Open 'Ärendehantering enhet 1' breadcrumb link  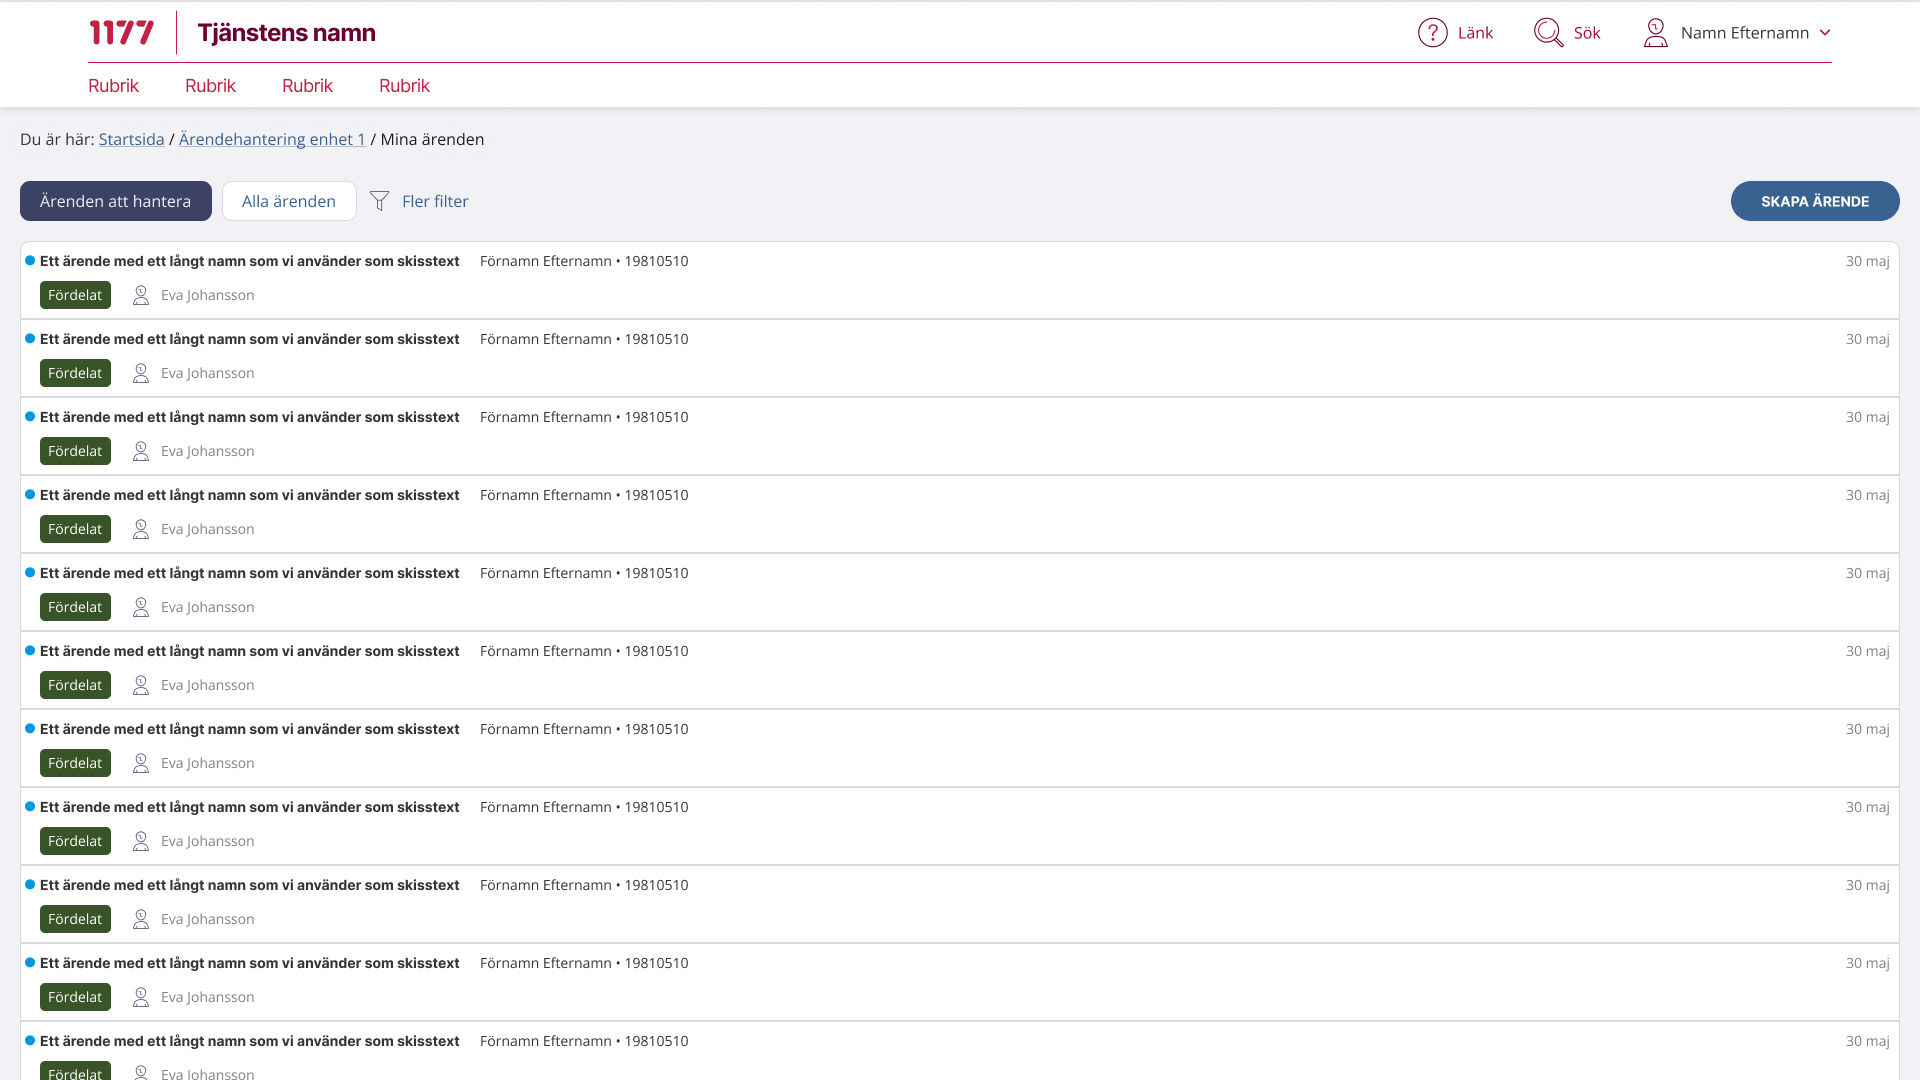272,139
